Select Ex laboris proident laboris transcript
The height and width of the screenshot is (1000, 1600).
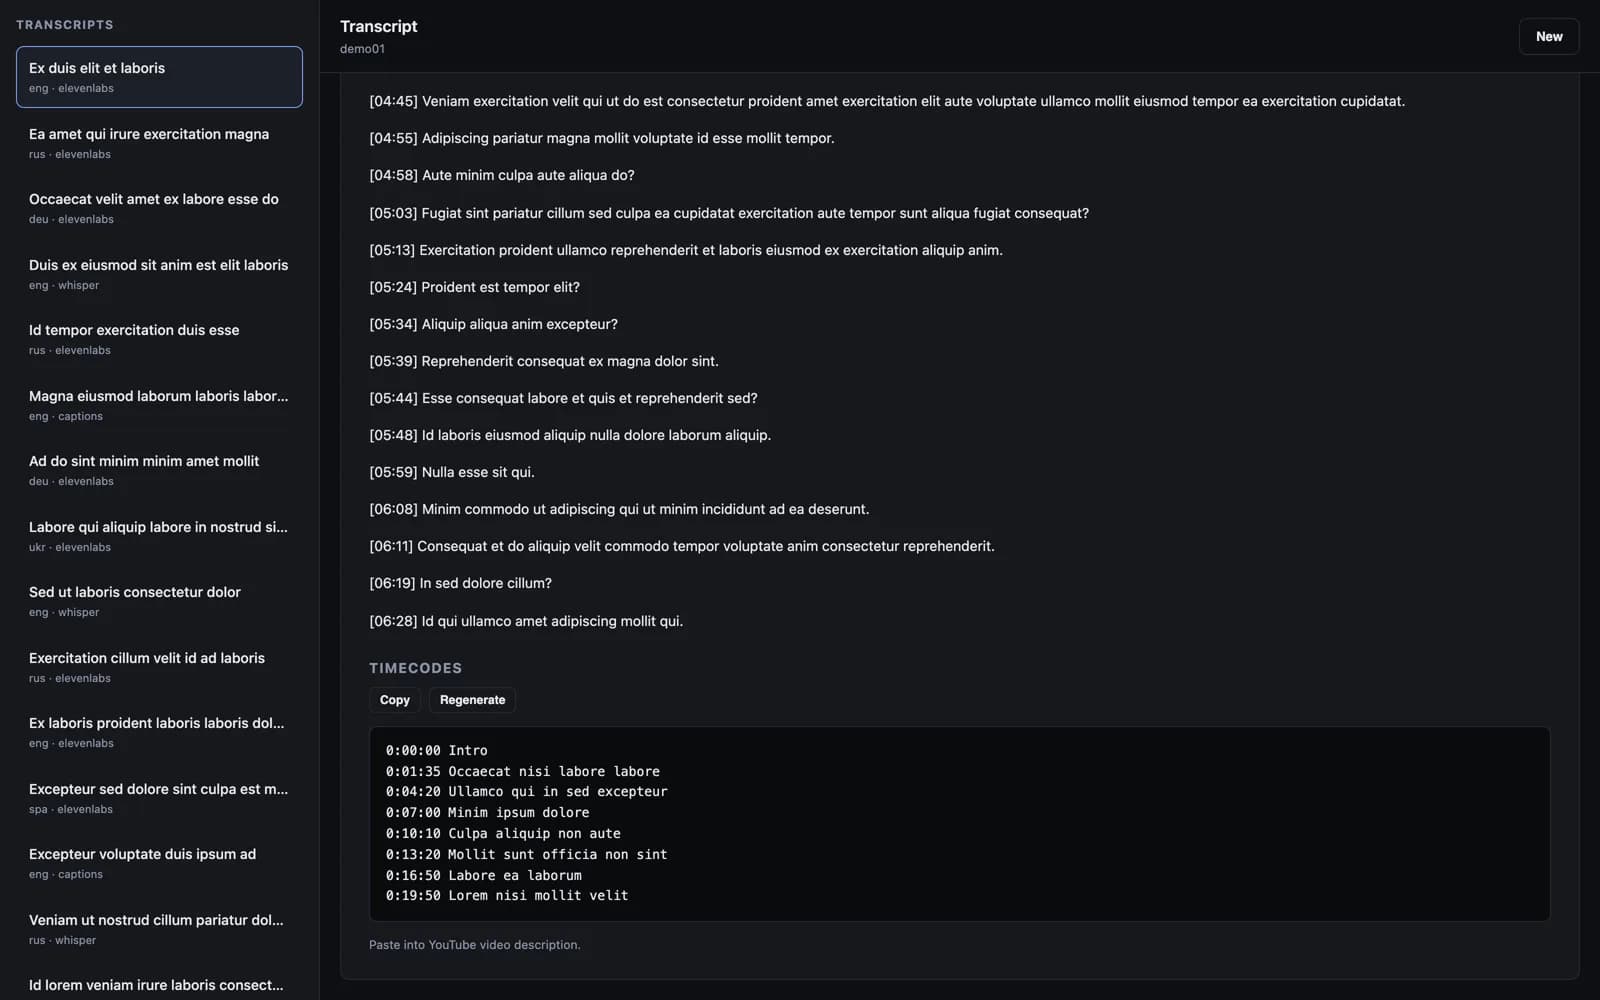pyautogui.click(x=159, y=732)
